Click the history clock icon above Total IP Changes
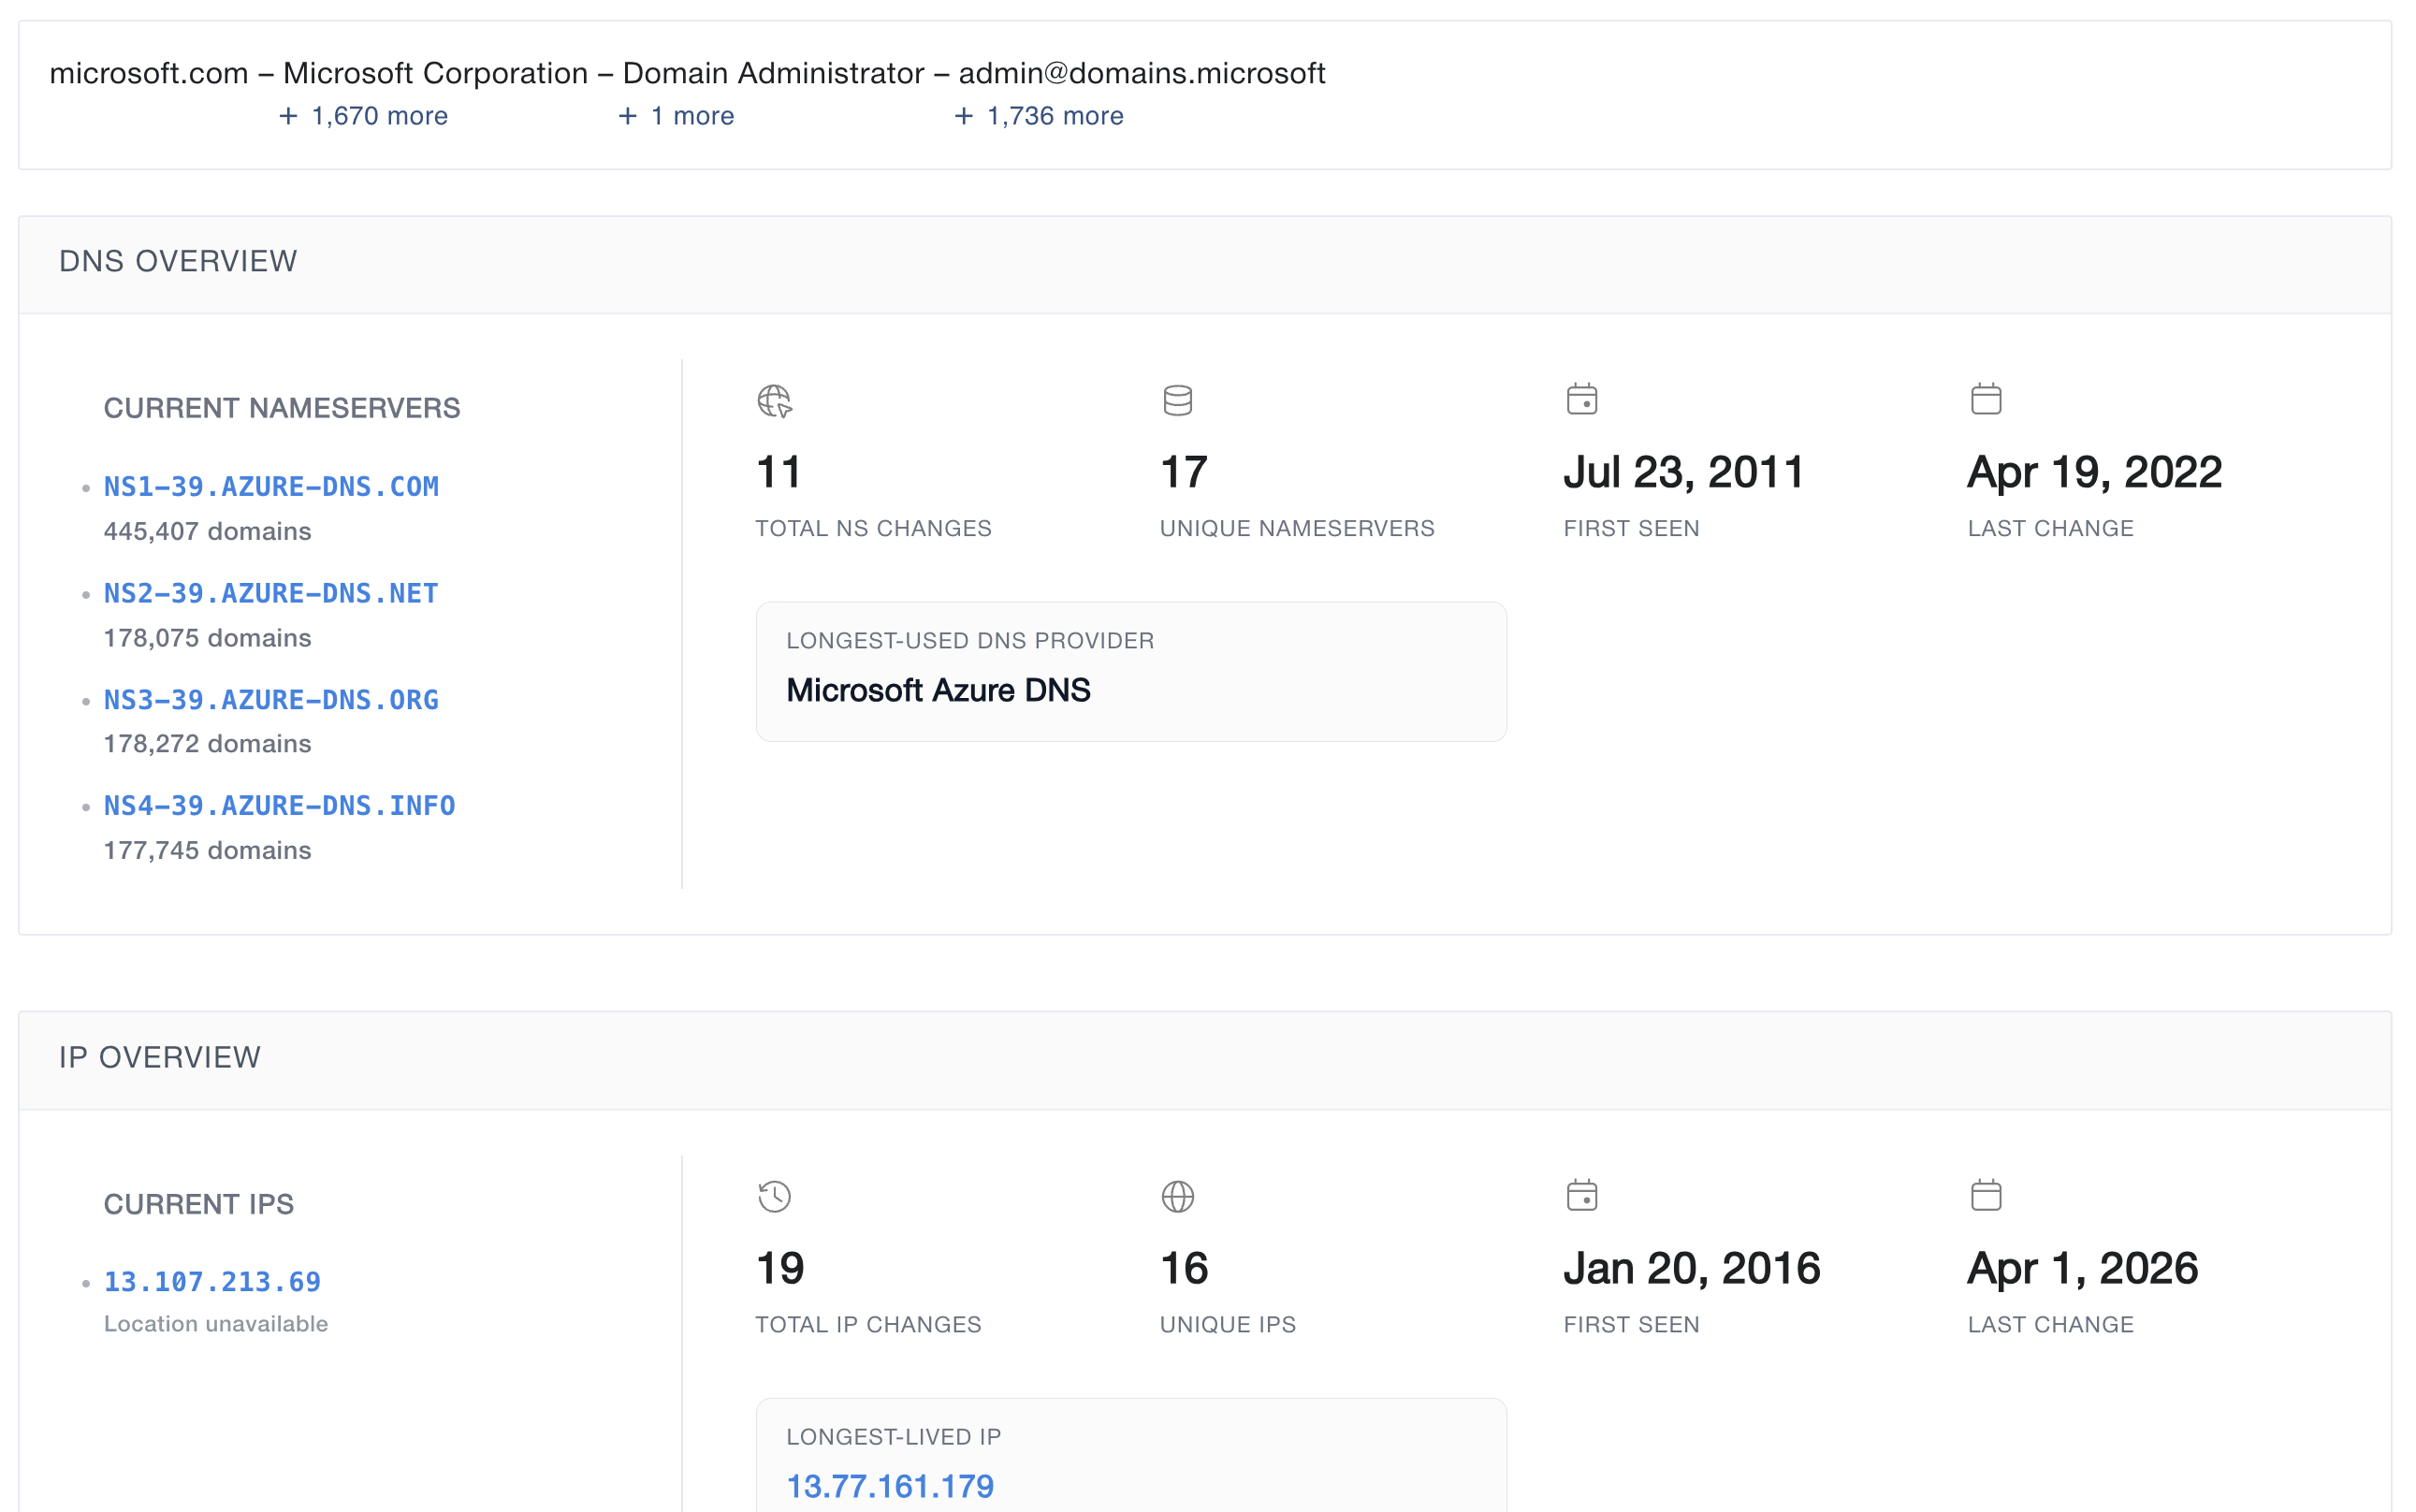 [774, 1196]
